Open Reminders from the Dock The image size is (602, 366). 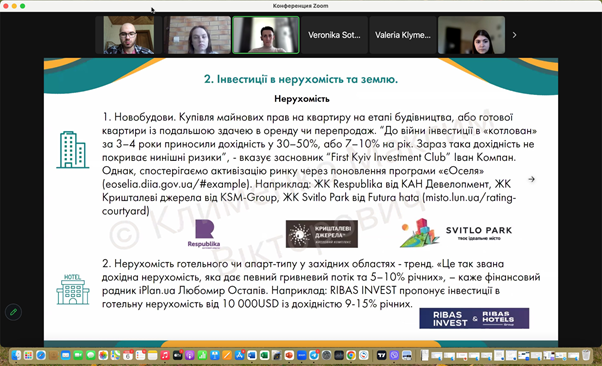[140, 355]
